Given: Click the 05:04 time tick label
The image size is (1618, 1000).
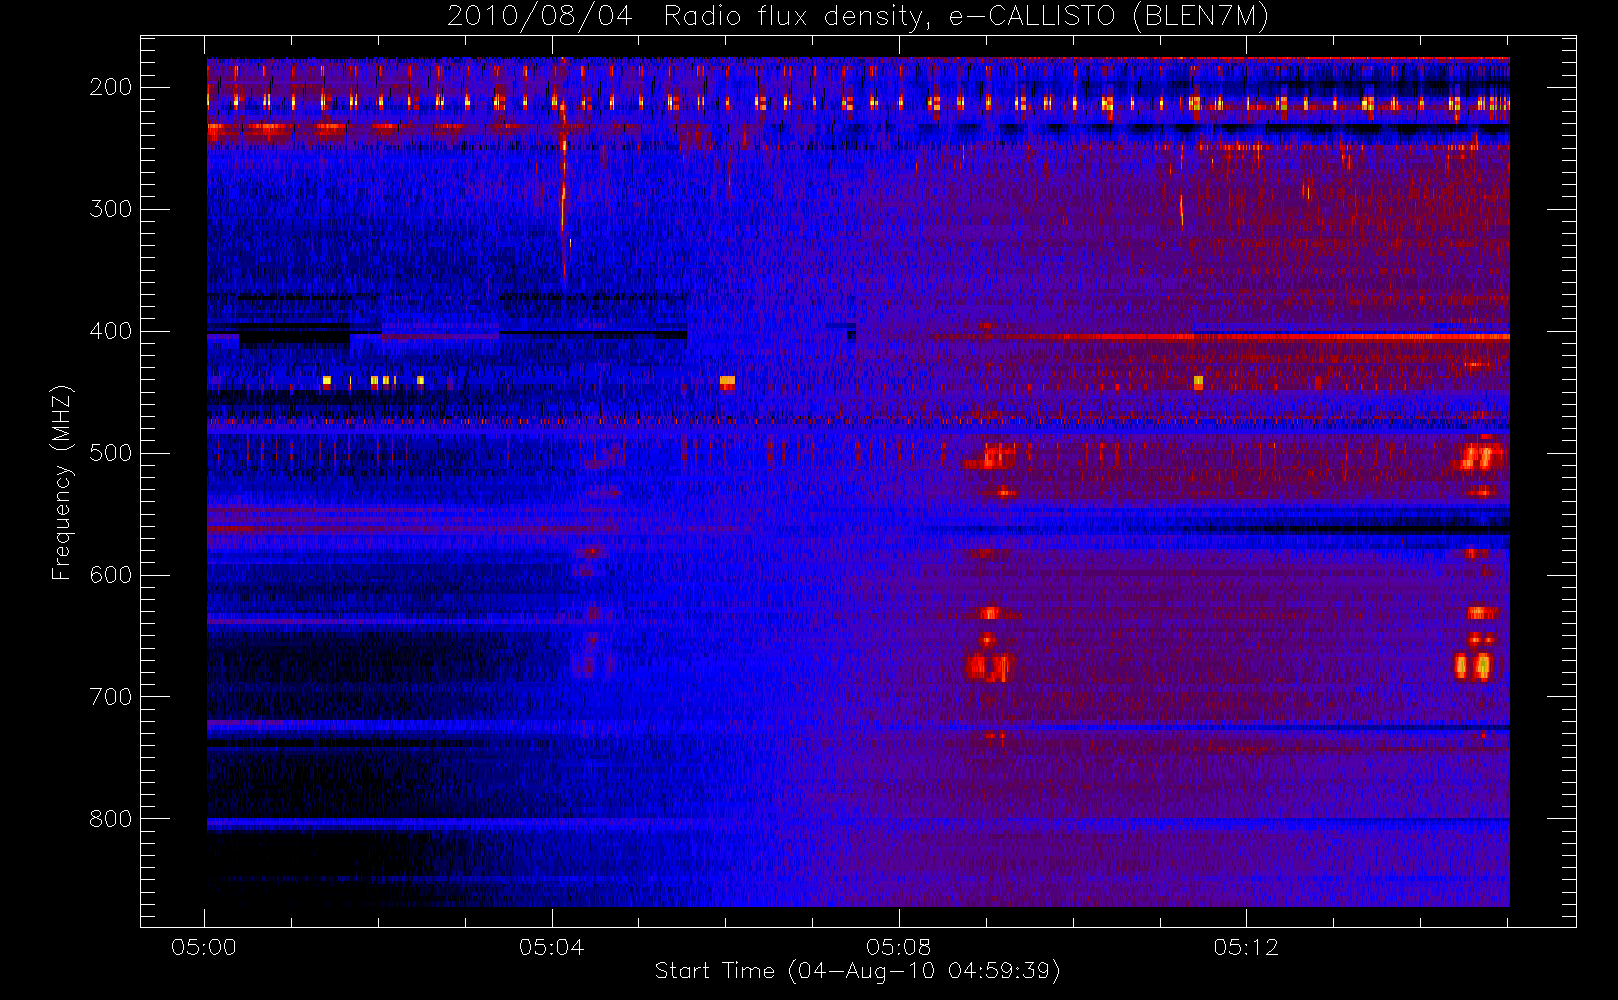Looking at the screenshot, I should pos(551,947).
